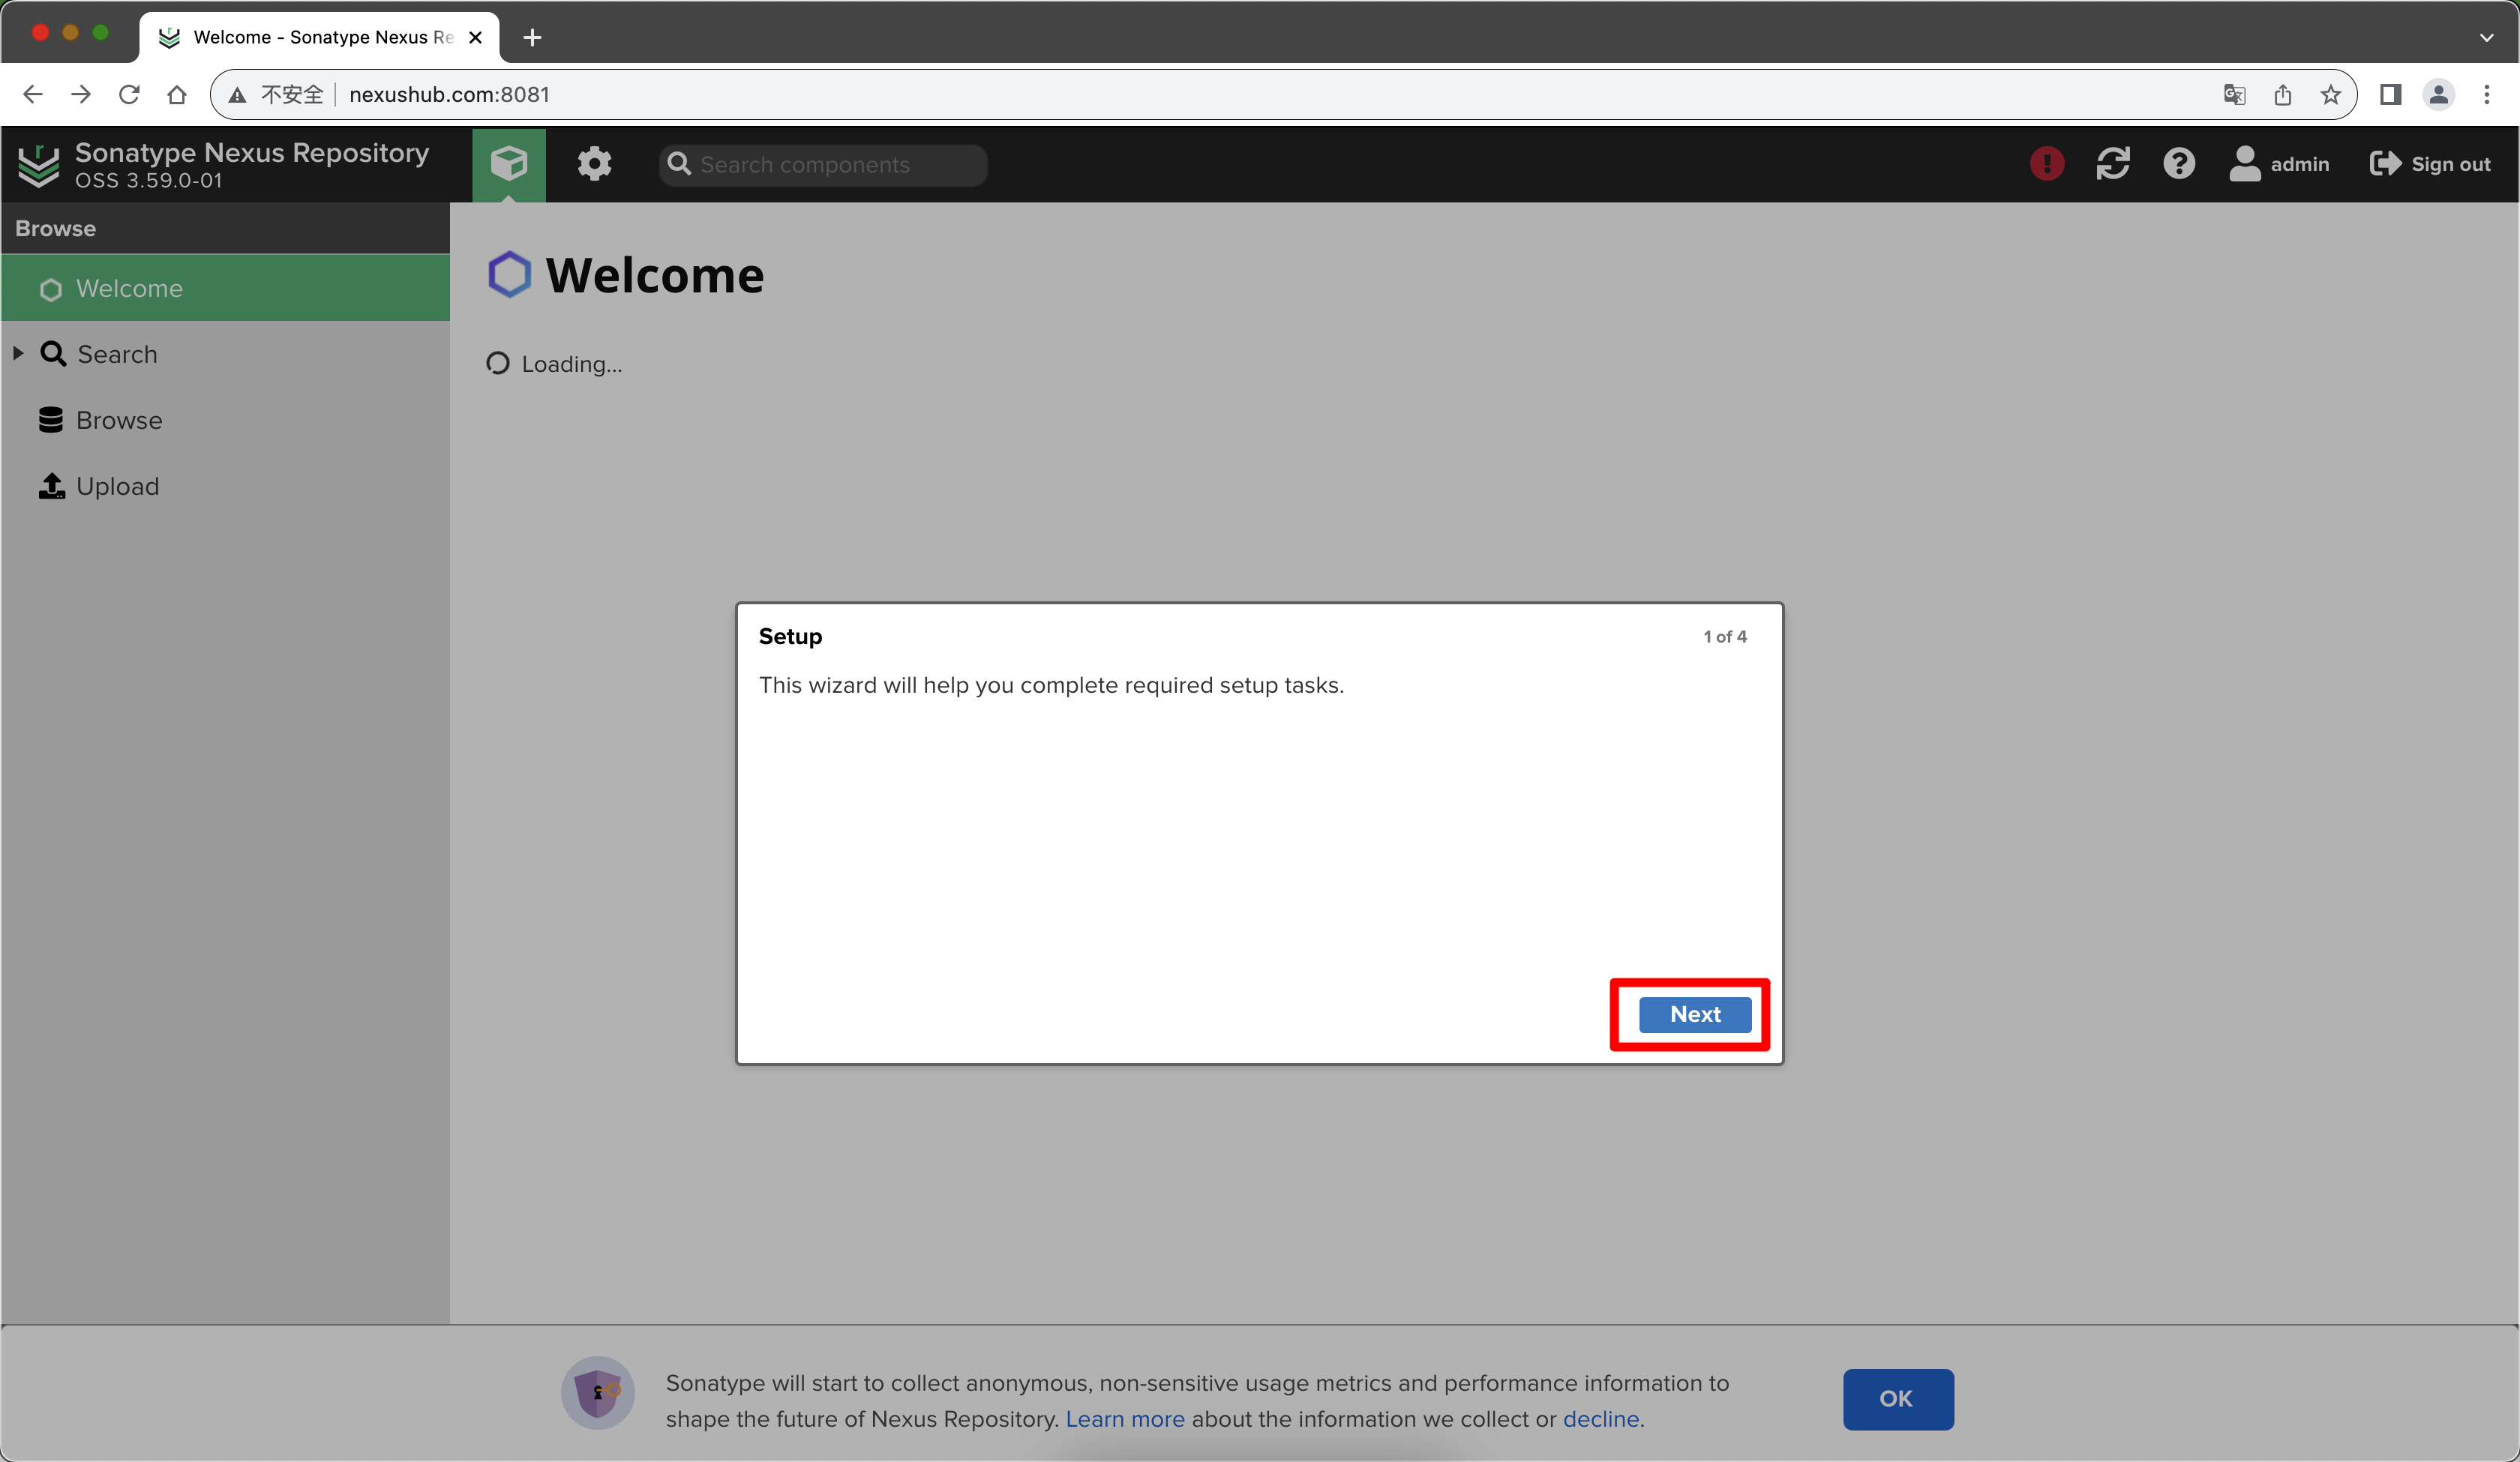Image resolution: width=2520 pixels, height=1462 pixels.
Task: Open the Server administration gear icon
Action: coord(594,164)
